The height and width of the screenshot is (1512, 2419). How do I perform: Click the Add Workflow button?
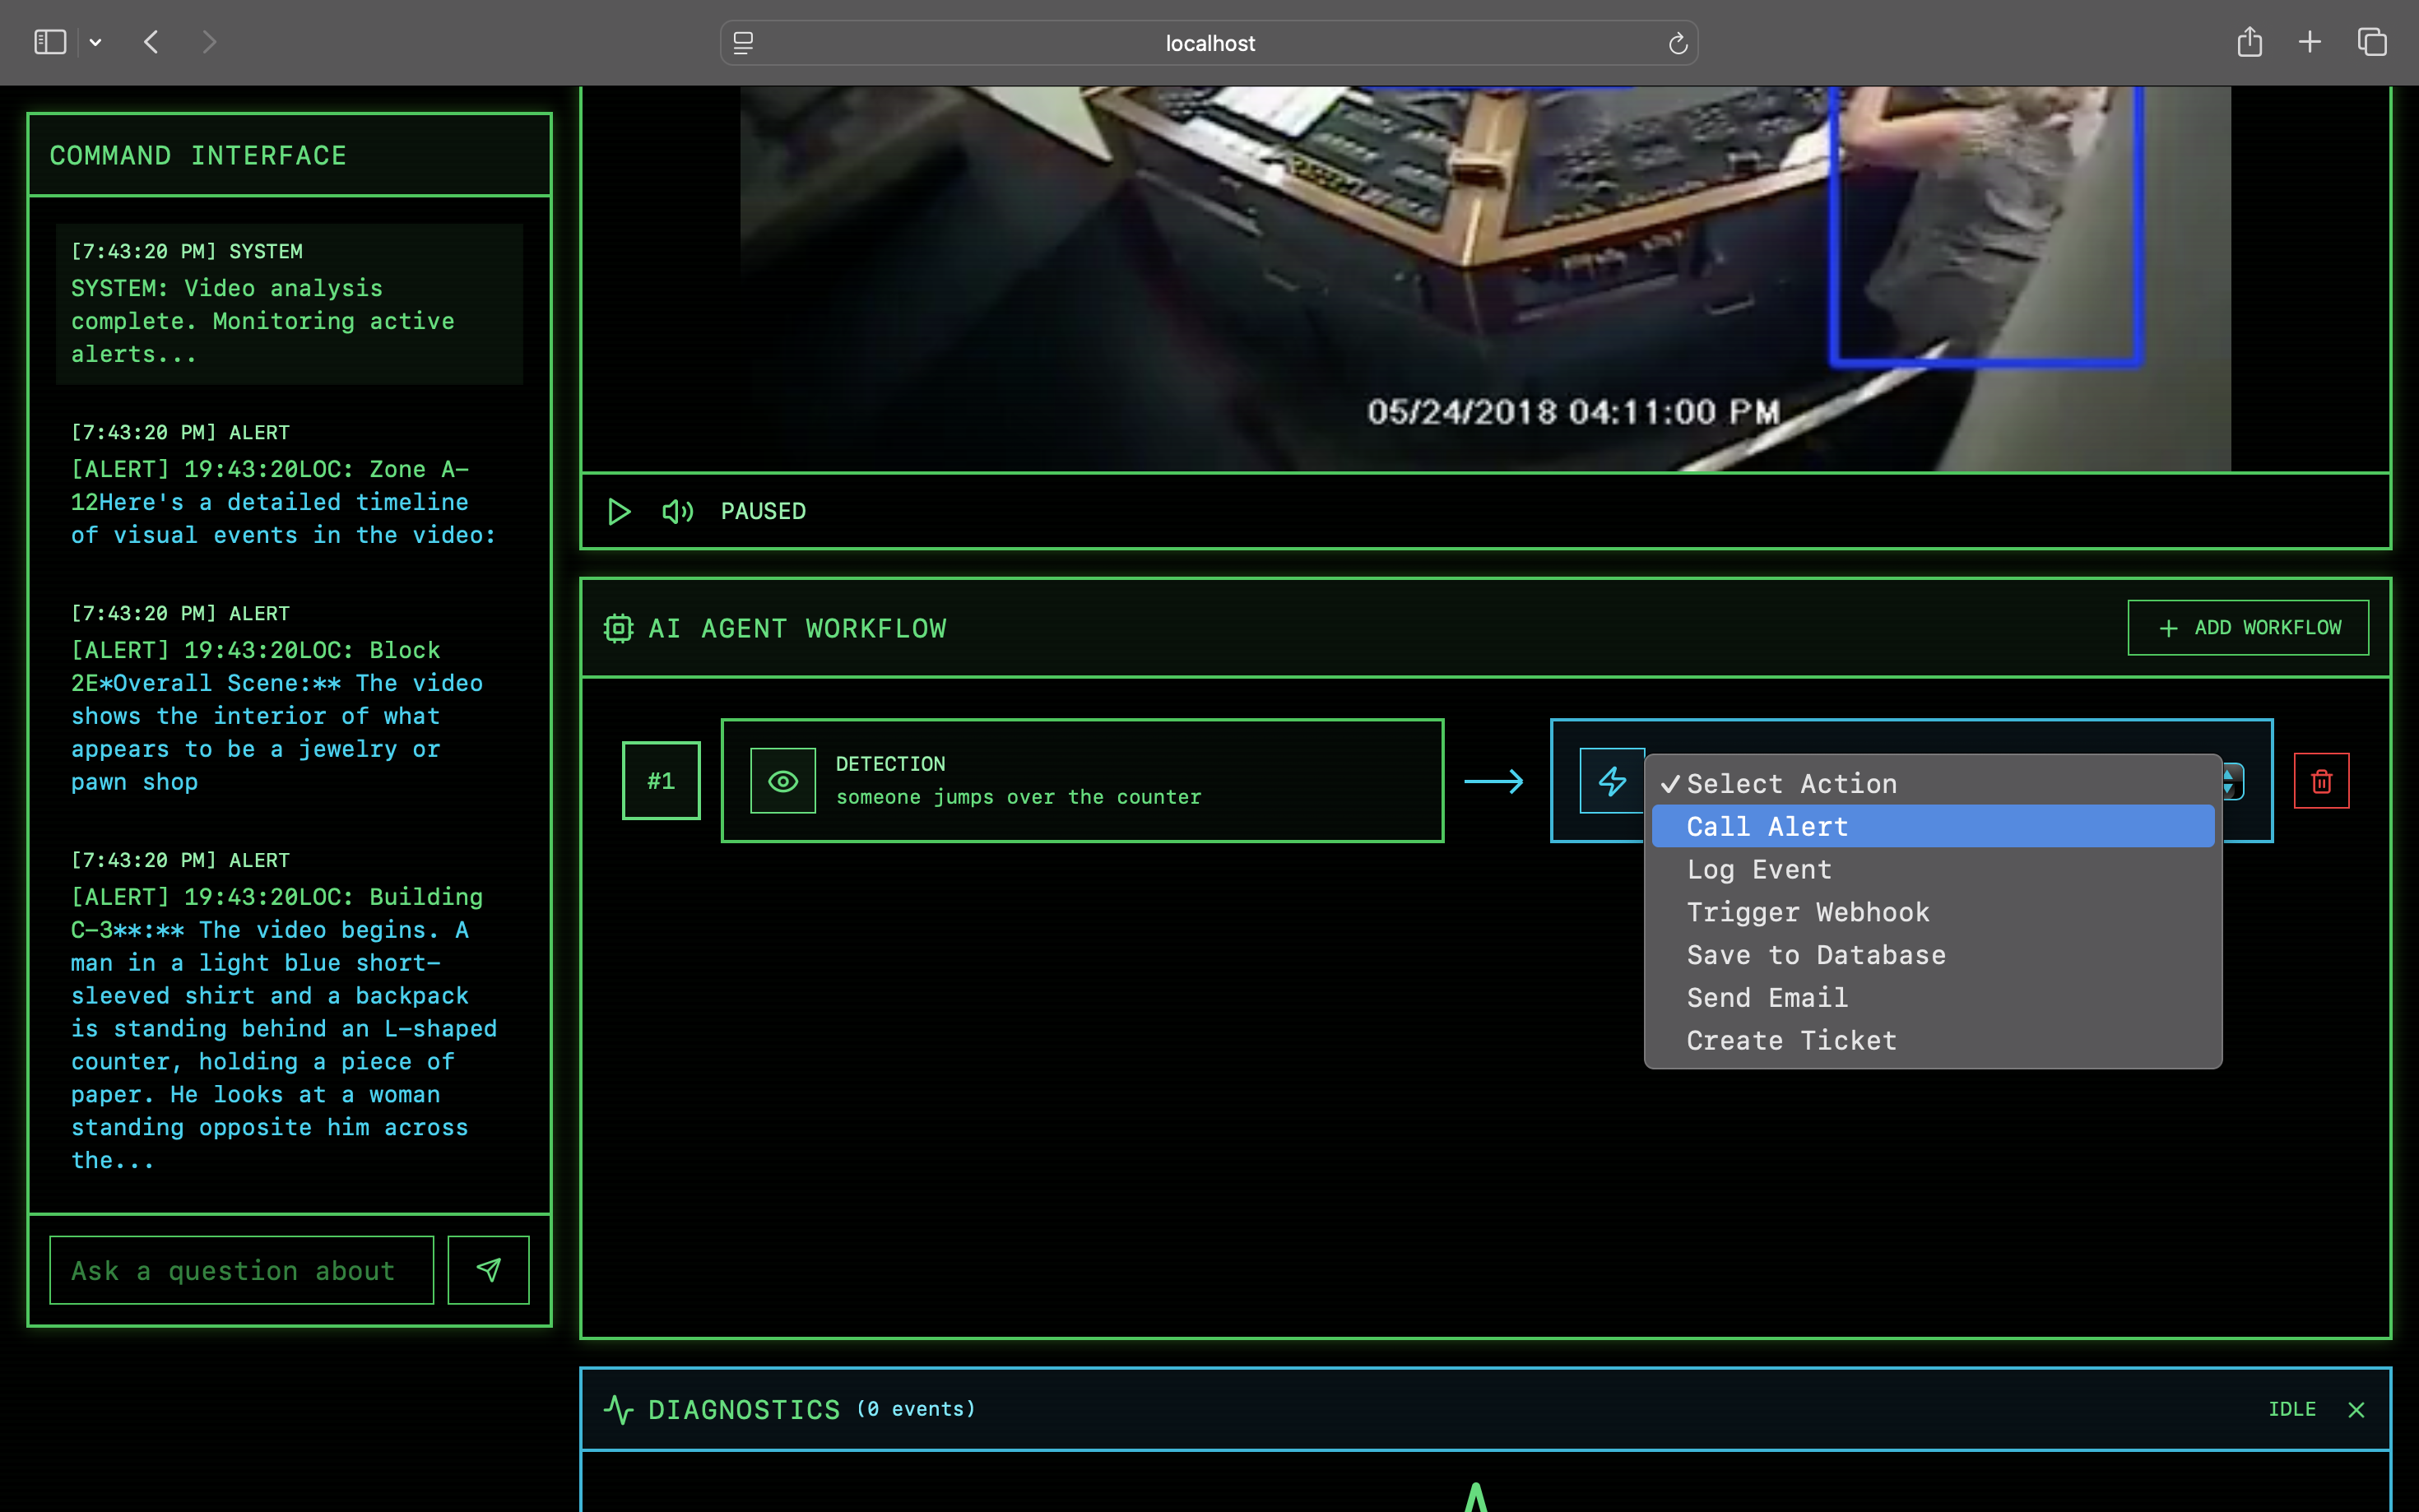coord(2247,627)
